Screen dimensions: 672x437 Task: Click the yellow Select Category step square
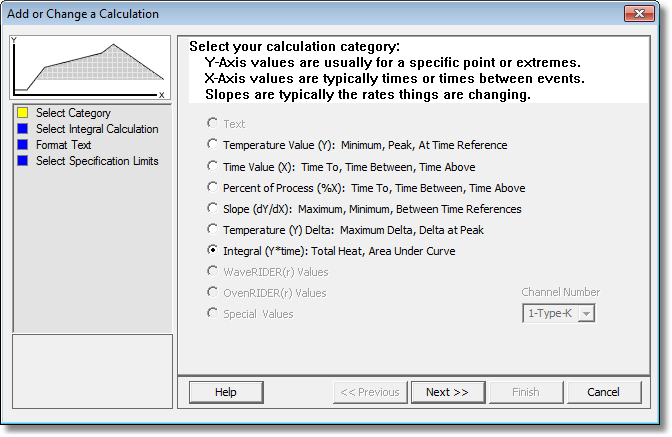click(23, 113)
